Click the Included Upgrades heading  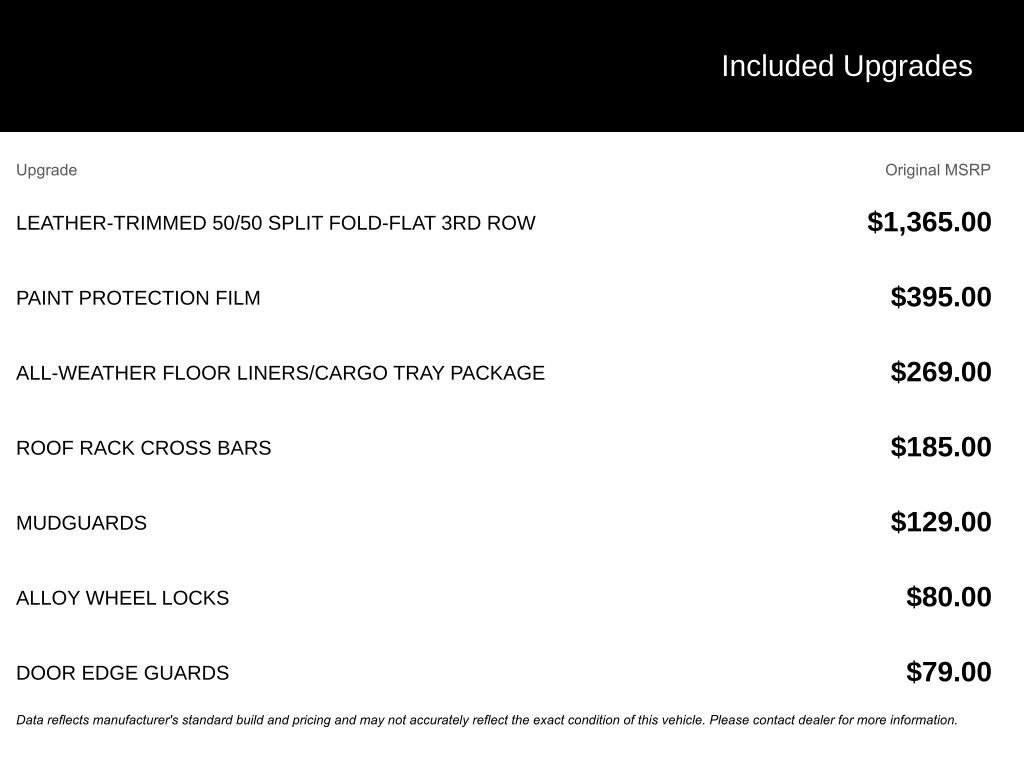coord(846,66)
